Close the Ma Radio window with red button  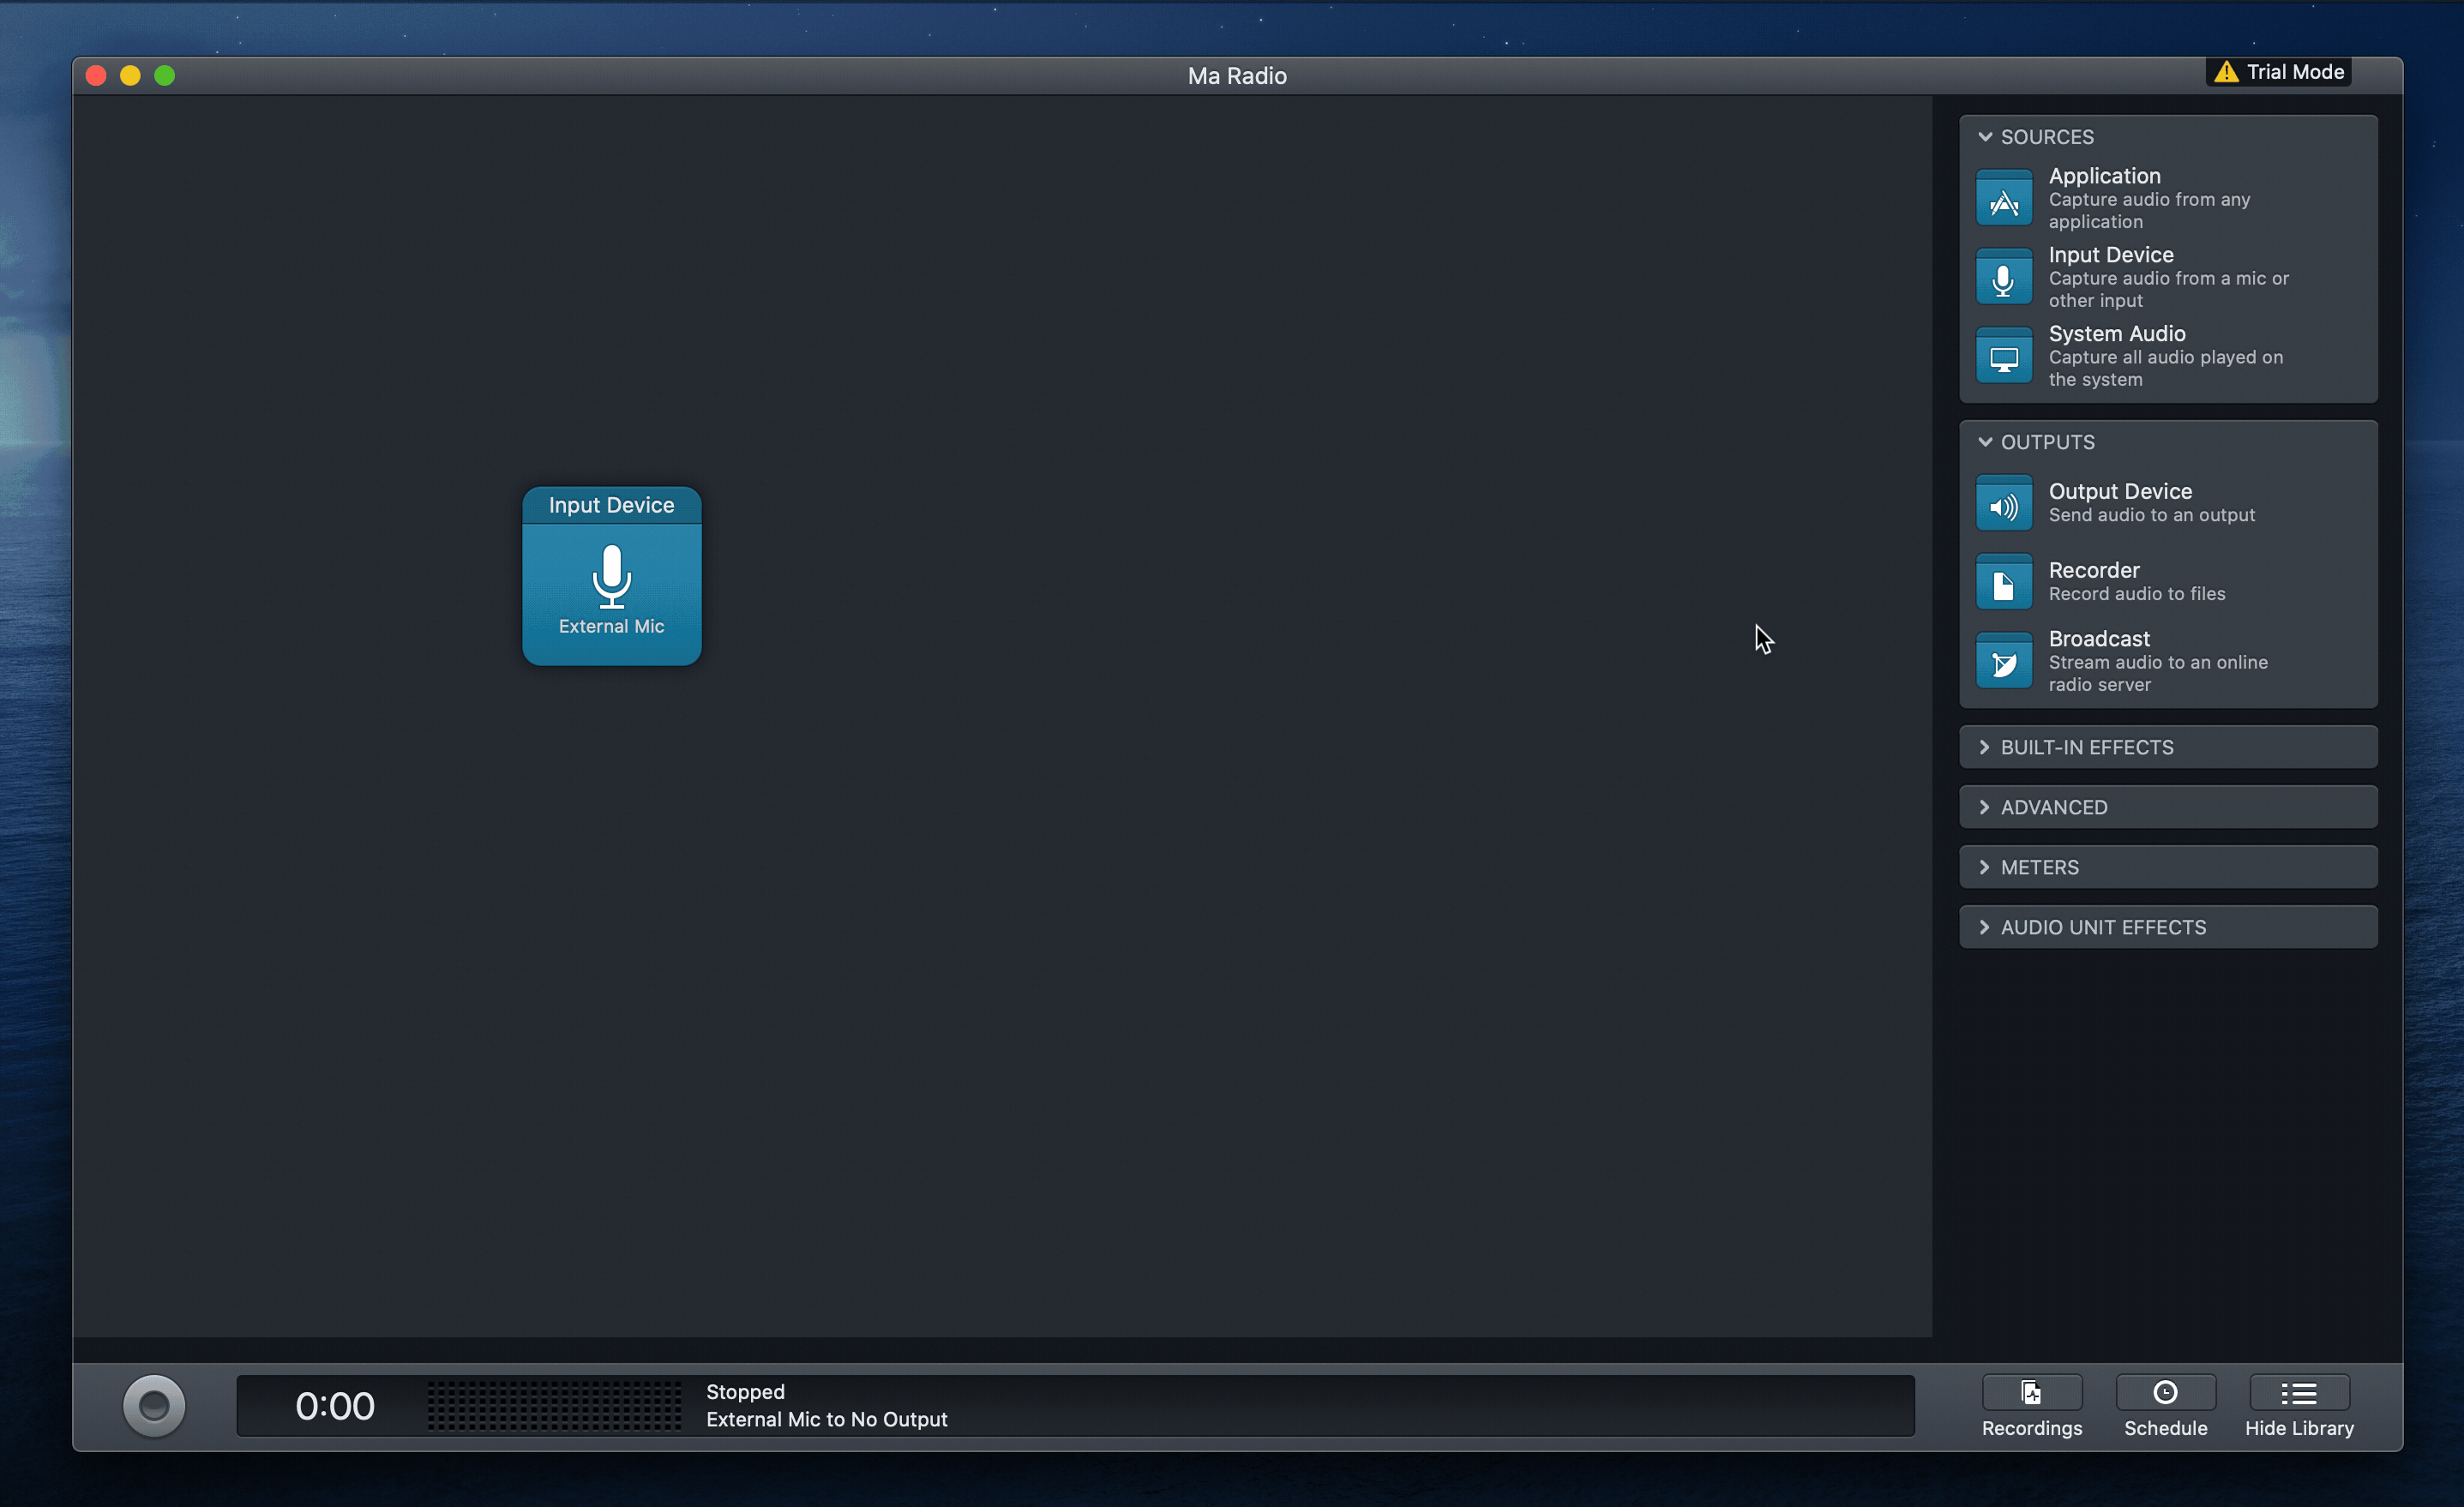pos(96,76)
